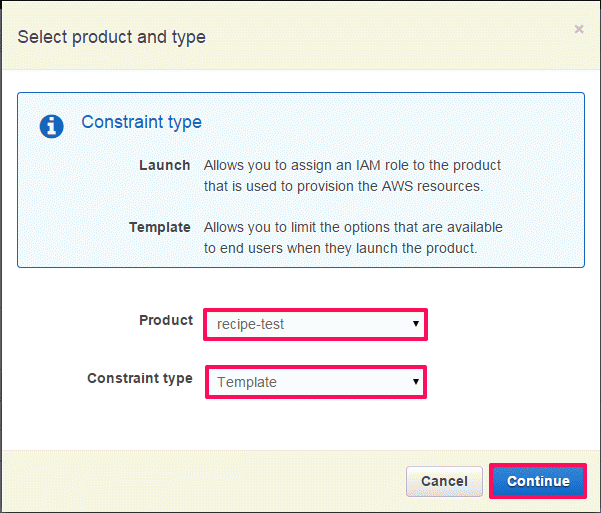Screen dimensions: 601x513
Task: Click the Continue button
Action: (x=538, y=481)
